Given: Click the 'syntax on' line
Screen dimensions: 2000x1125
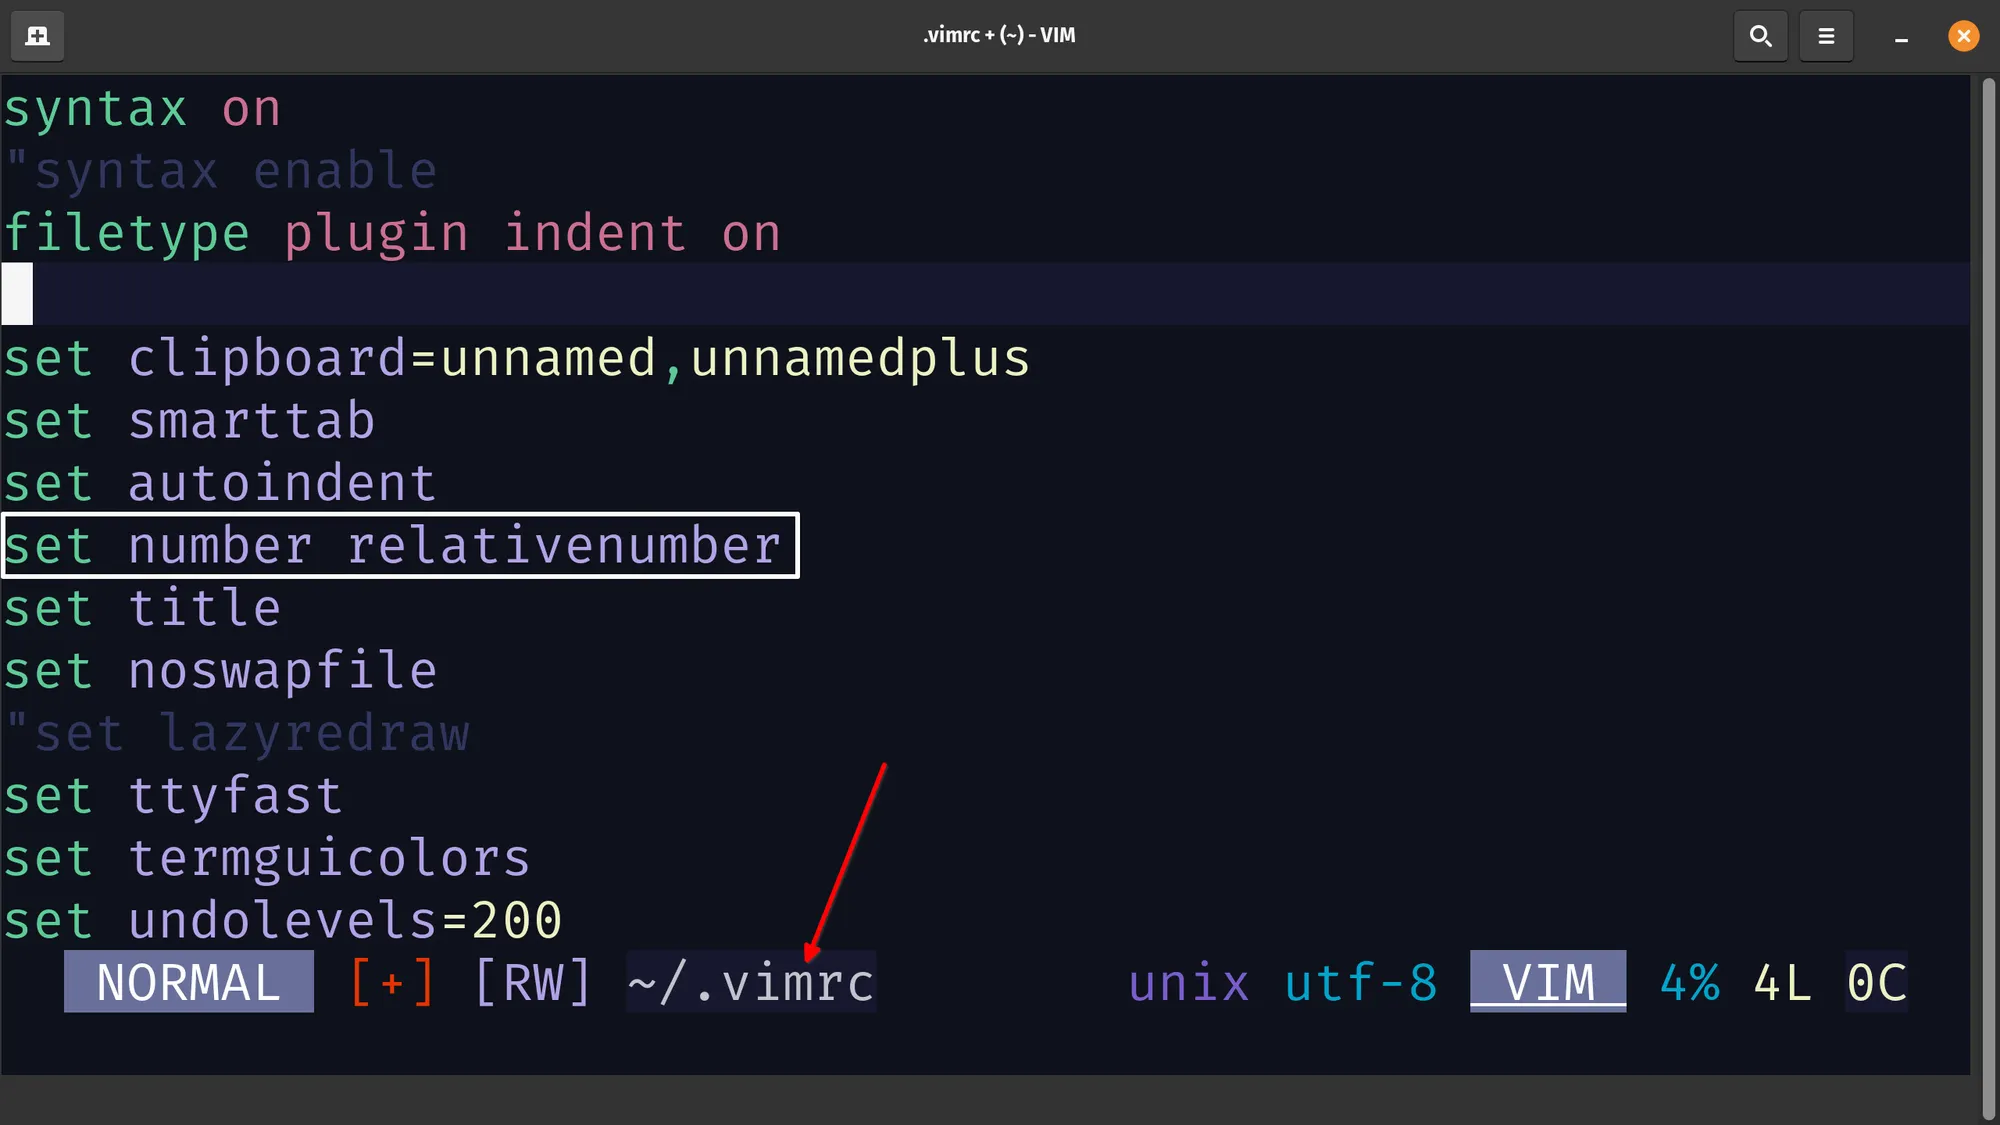Looking at the screenshot, I should (x=142, y=109).
